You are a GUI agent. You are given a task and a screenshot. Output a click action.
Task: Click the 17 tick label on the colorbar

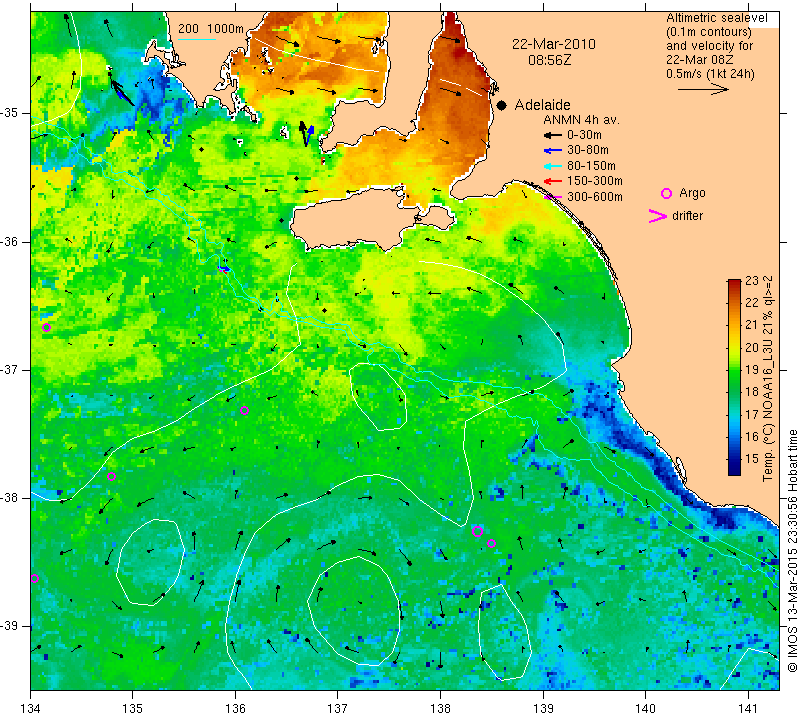coord(752,414)
